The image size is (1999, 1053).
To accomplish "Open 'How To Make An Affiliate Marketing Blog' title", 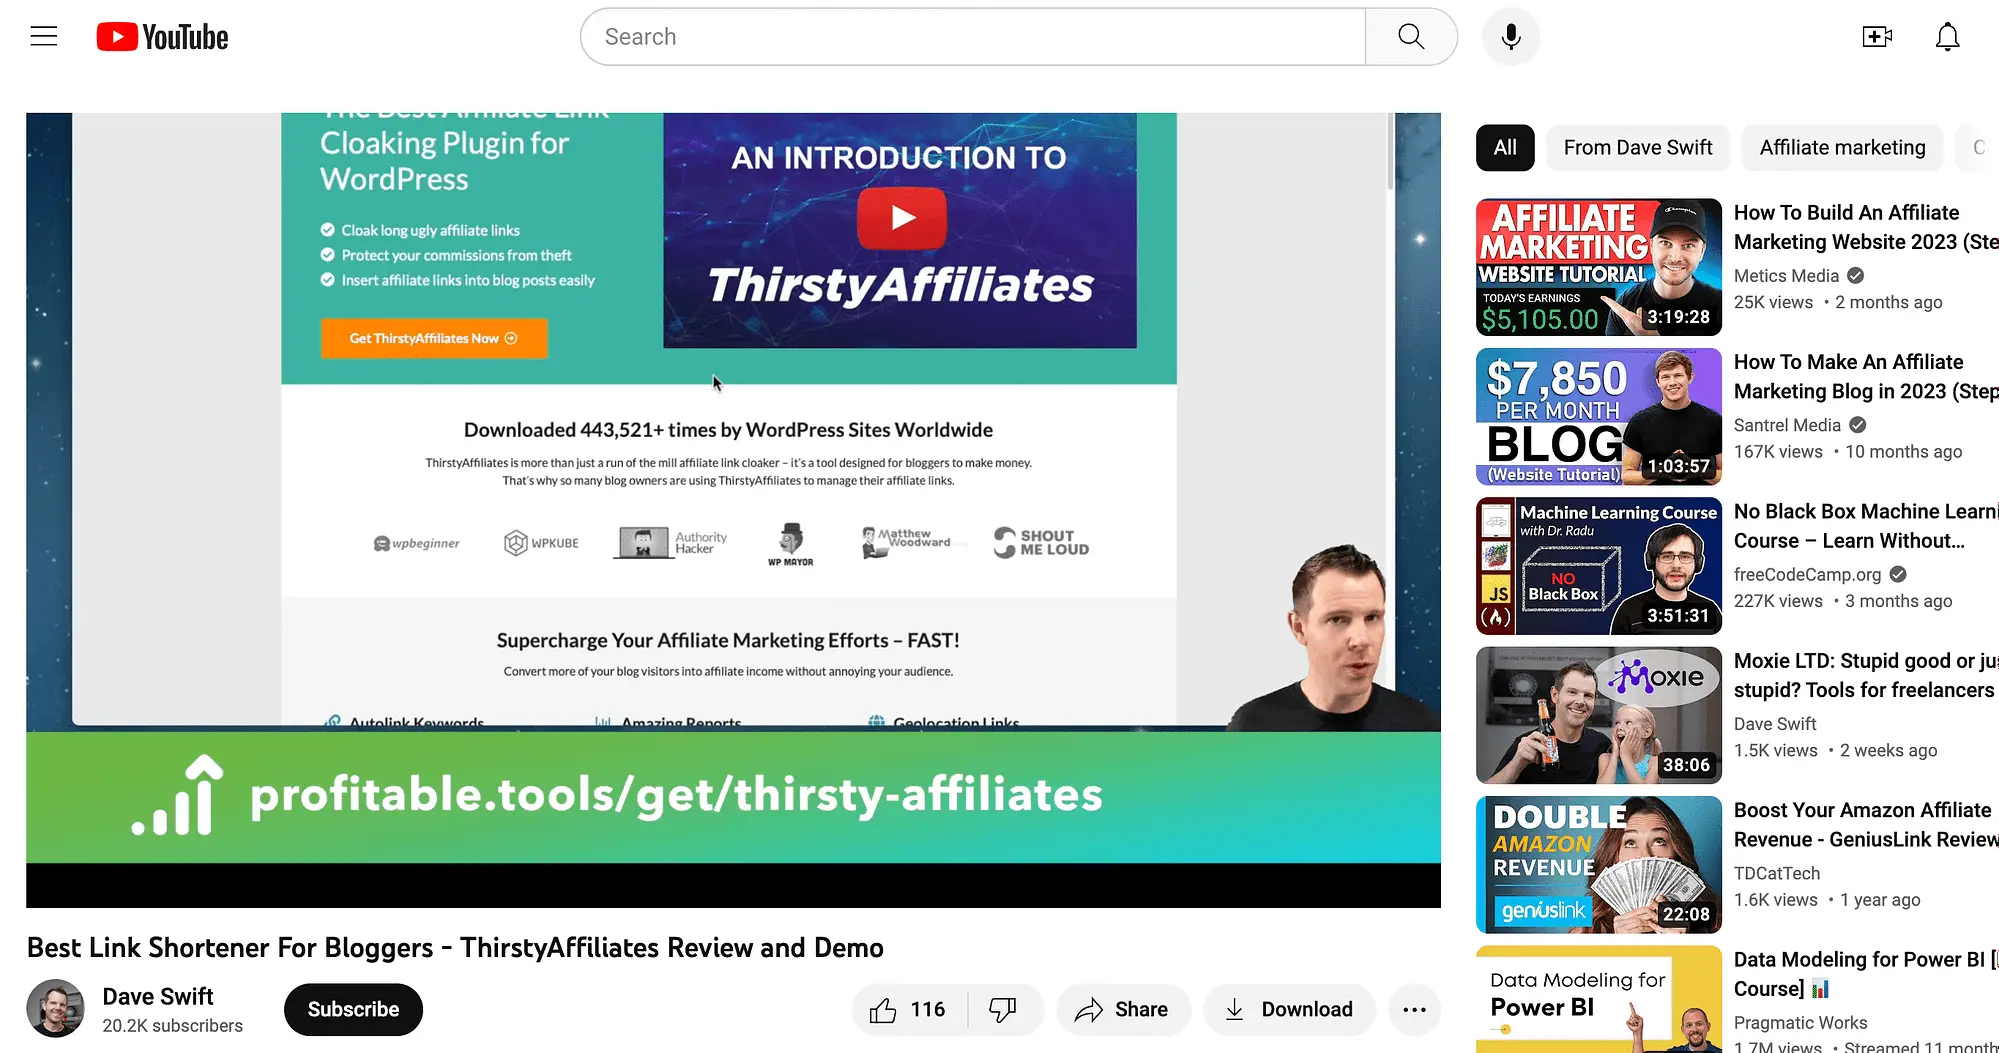I will [1866, 377].
